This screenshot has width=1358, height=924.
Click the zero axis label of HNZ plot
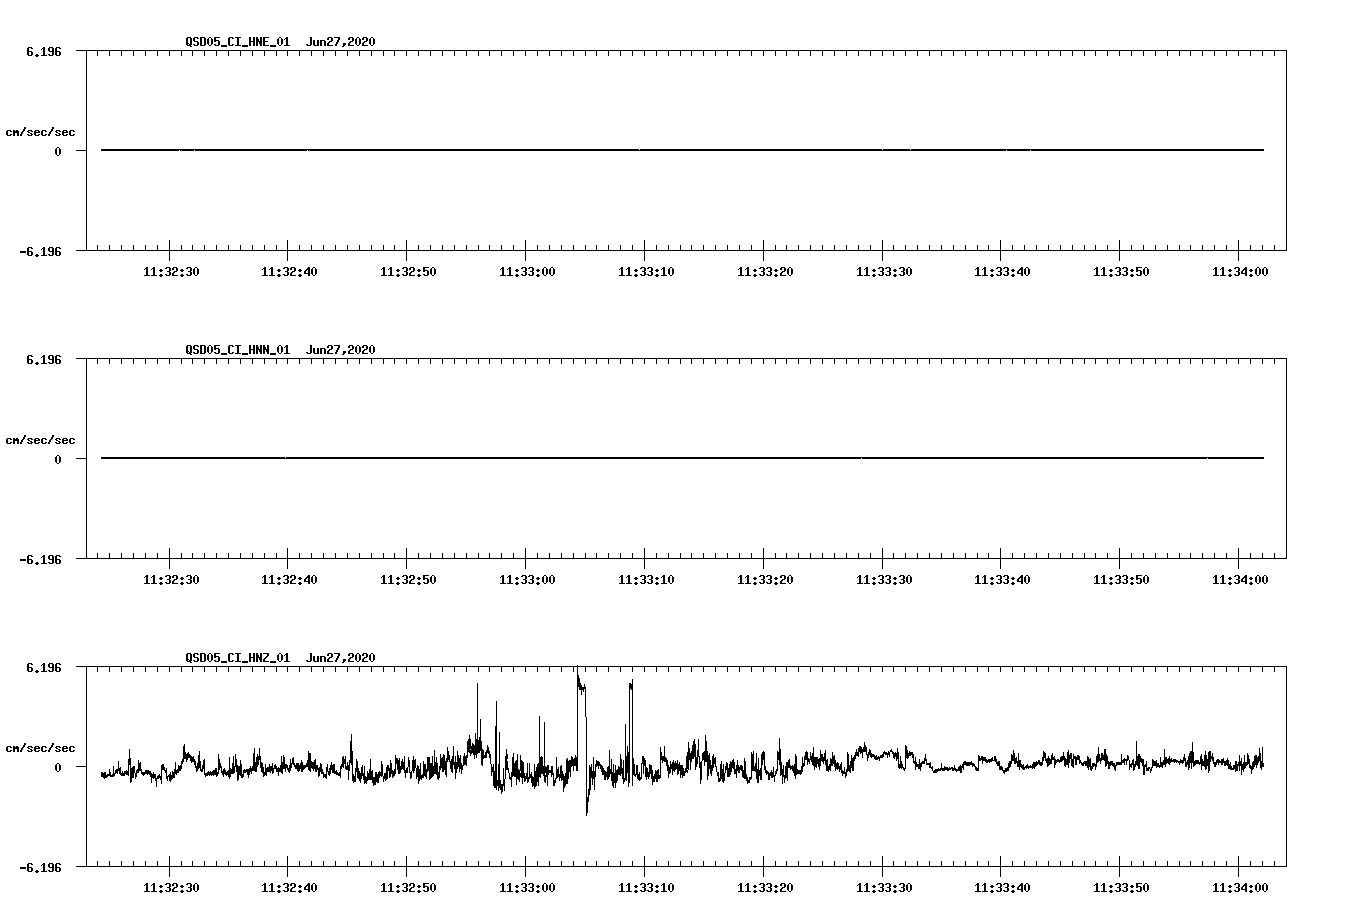pos(58,768)
